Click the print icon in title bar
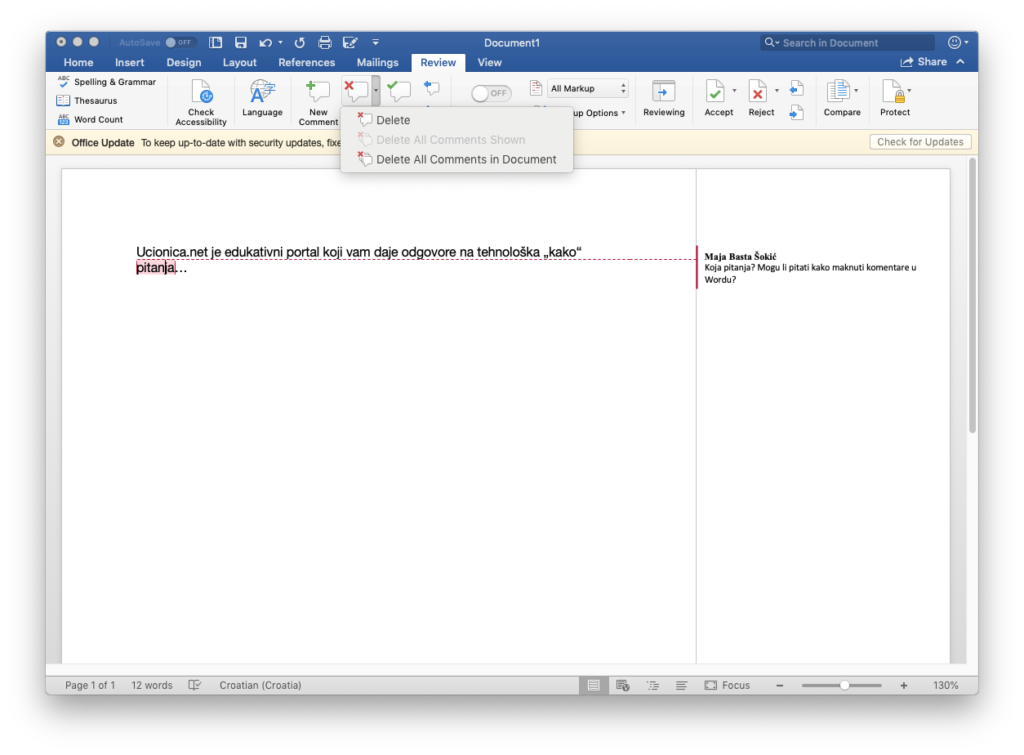 [x=324, y=43]
